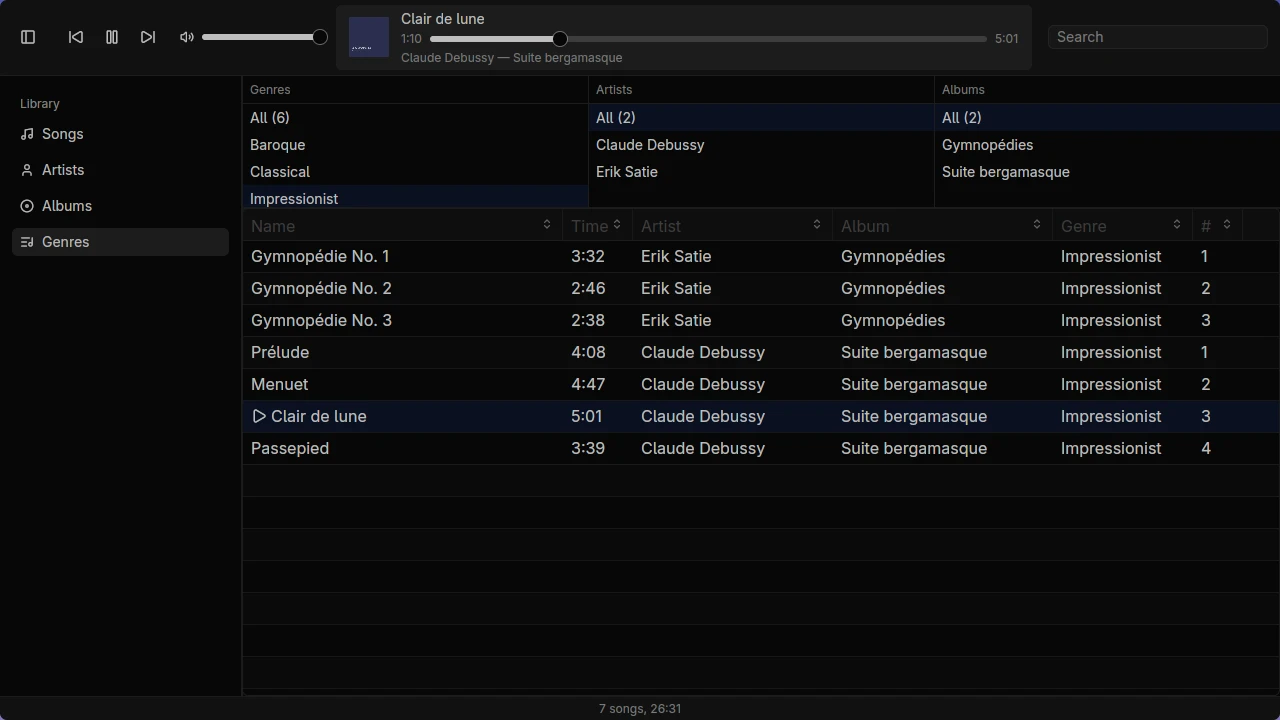The width and height of the screenshot is (1280, 720).
Task: Select the Passepied song row
Action: 761,449
